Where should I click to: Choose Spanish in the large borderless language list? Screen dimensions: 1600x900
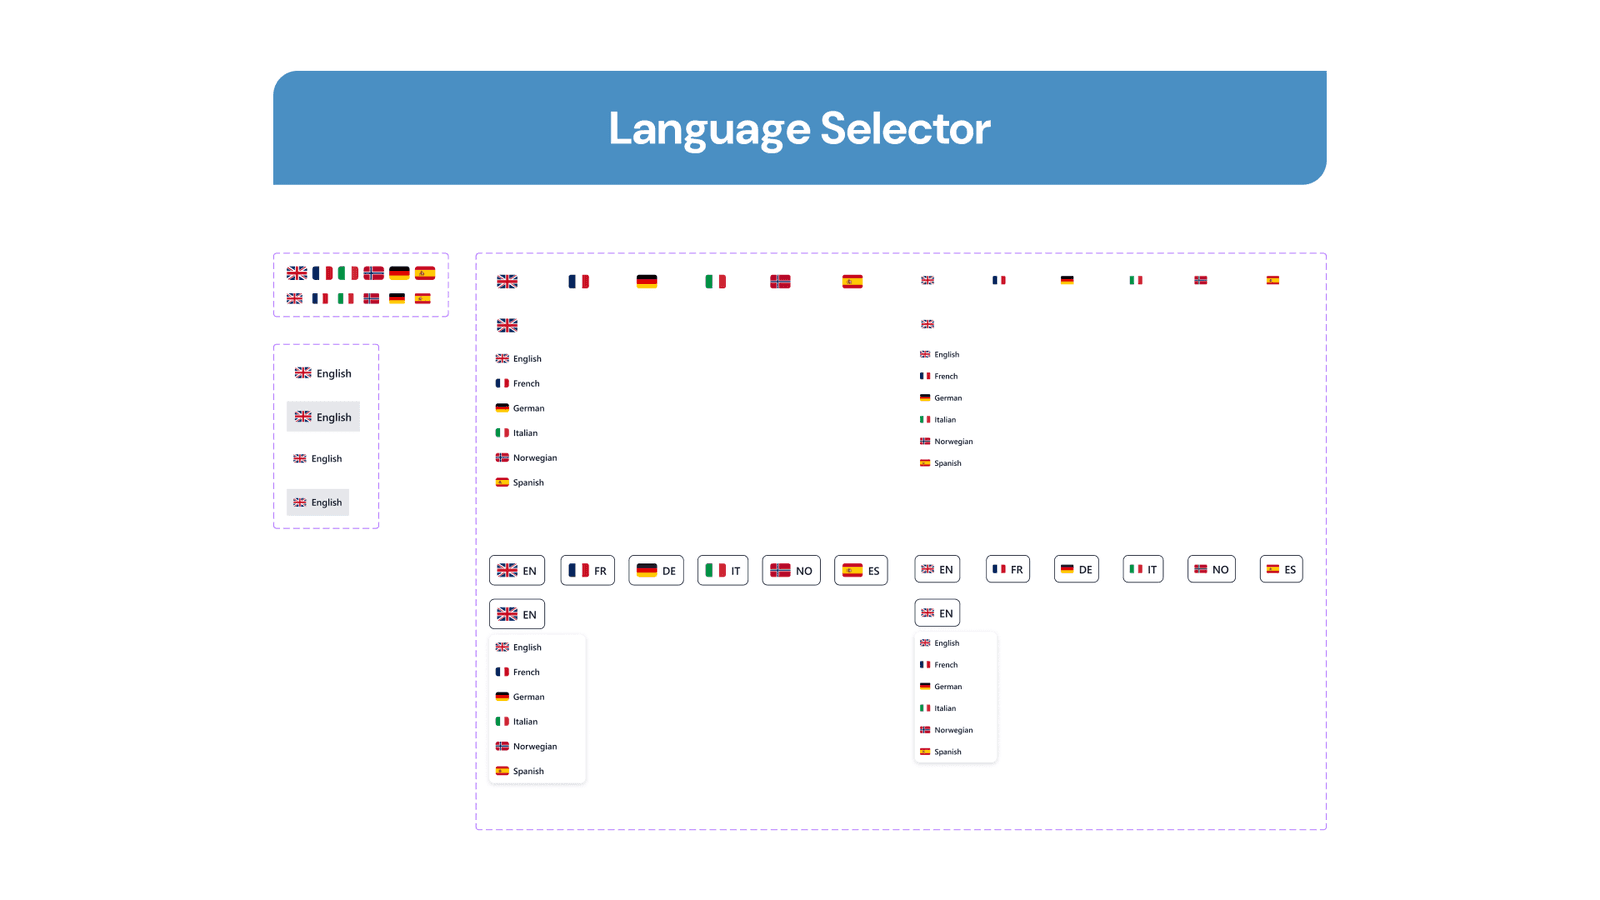520,483
